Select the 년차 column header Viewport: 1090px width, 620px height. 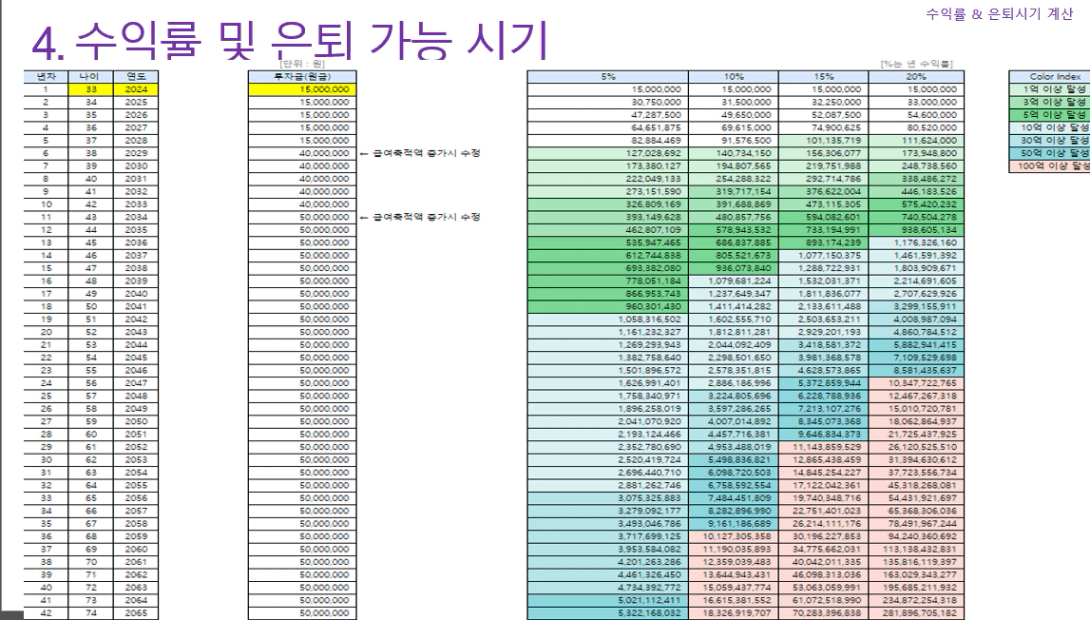point(46,76)
